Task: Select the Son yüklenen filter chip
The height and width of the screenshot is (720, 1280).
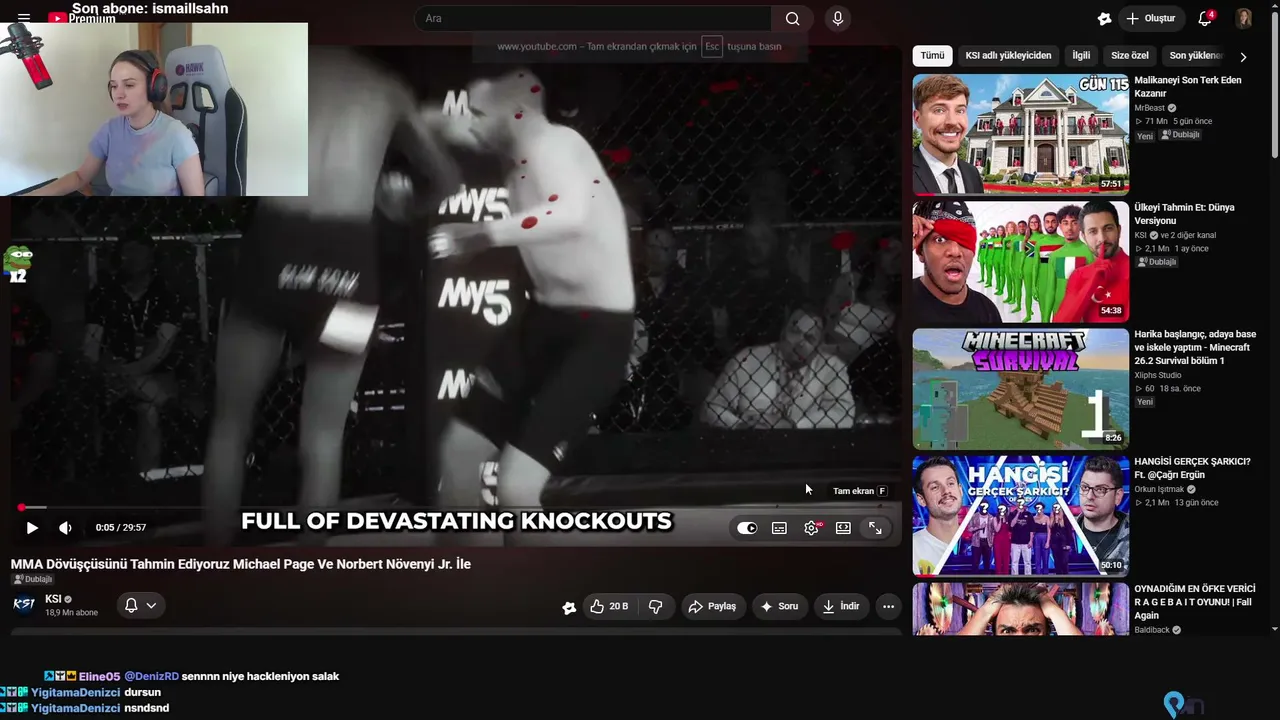Action: 1195,56
